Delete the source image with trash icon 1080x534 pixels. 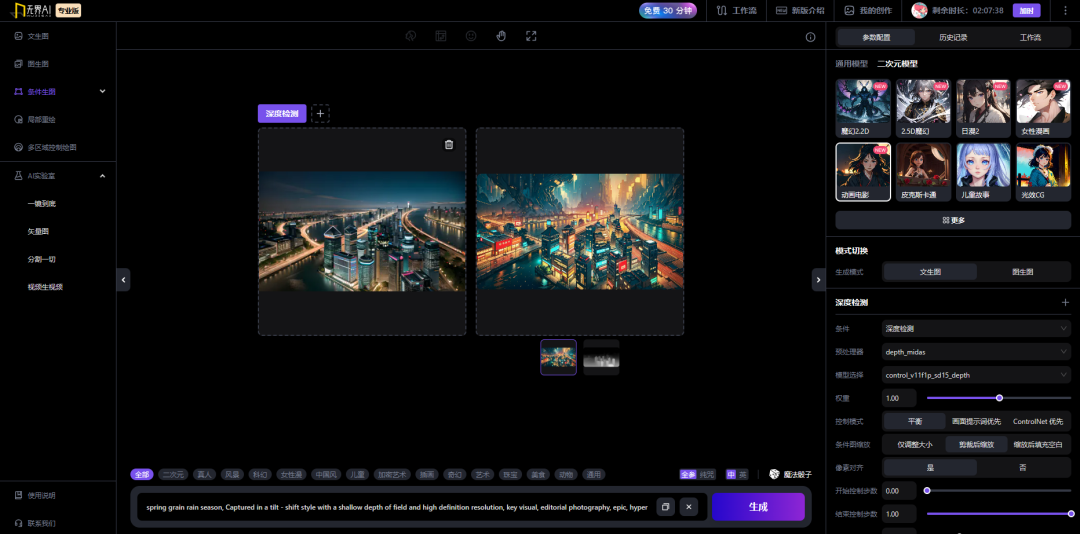click(449, 145)
